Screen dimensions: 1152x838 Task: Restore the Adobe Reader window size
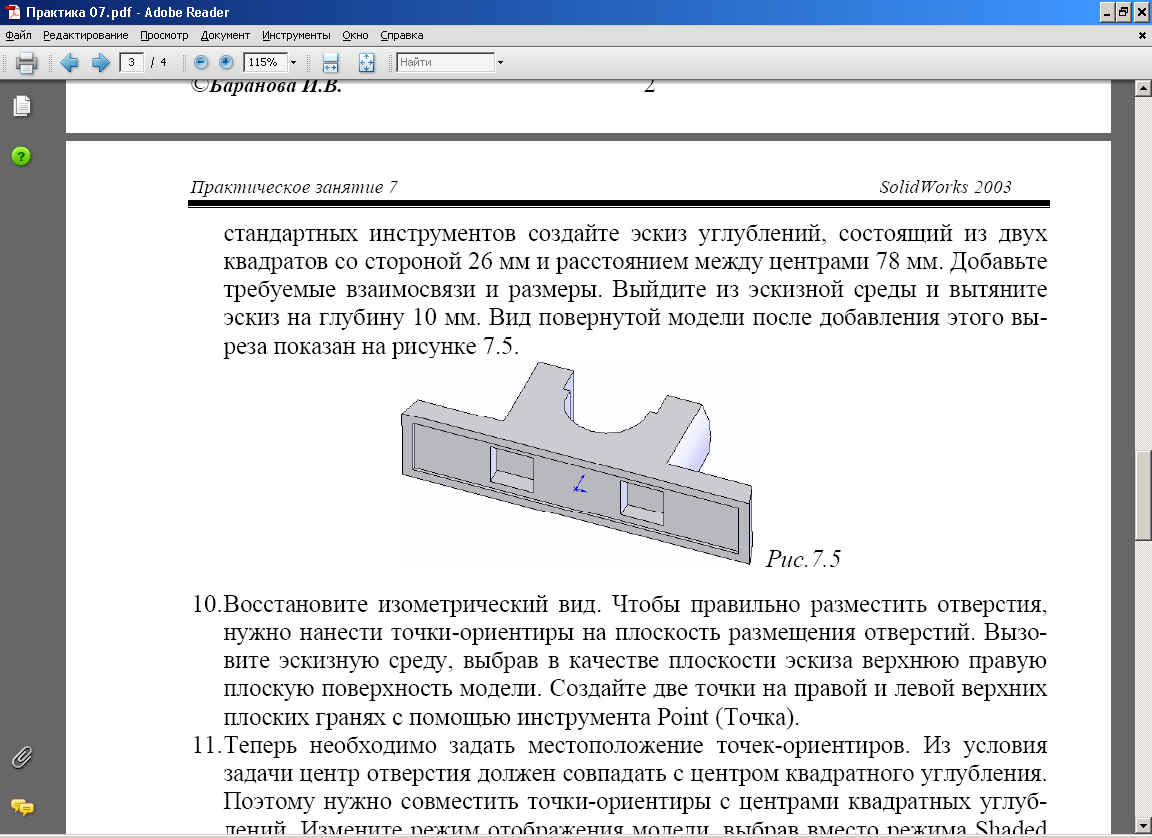tap(1124, 12)
